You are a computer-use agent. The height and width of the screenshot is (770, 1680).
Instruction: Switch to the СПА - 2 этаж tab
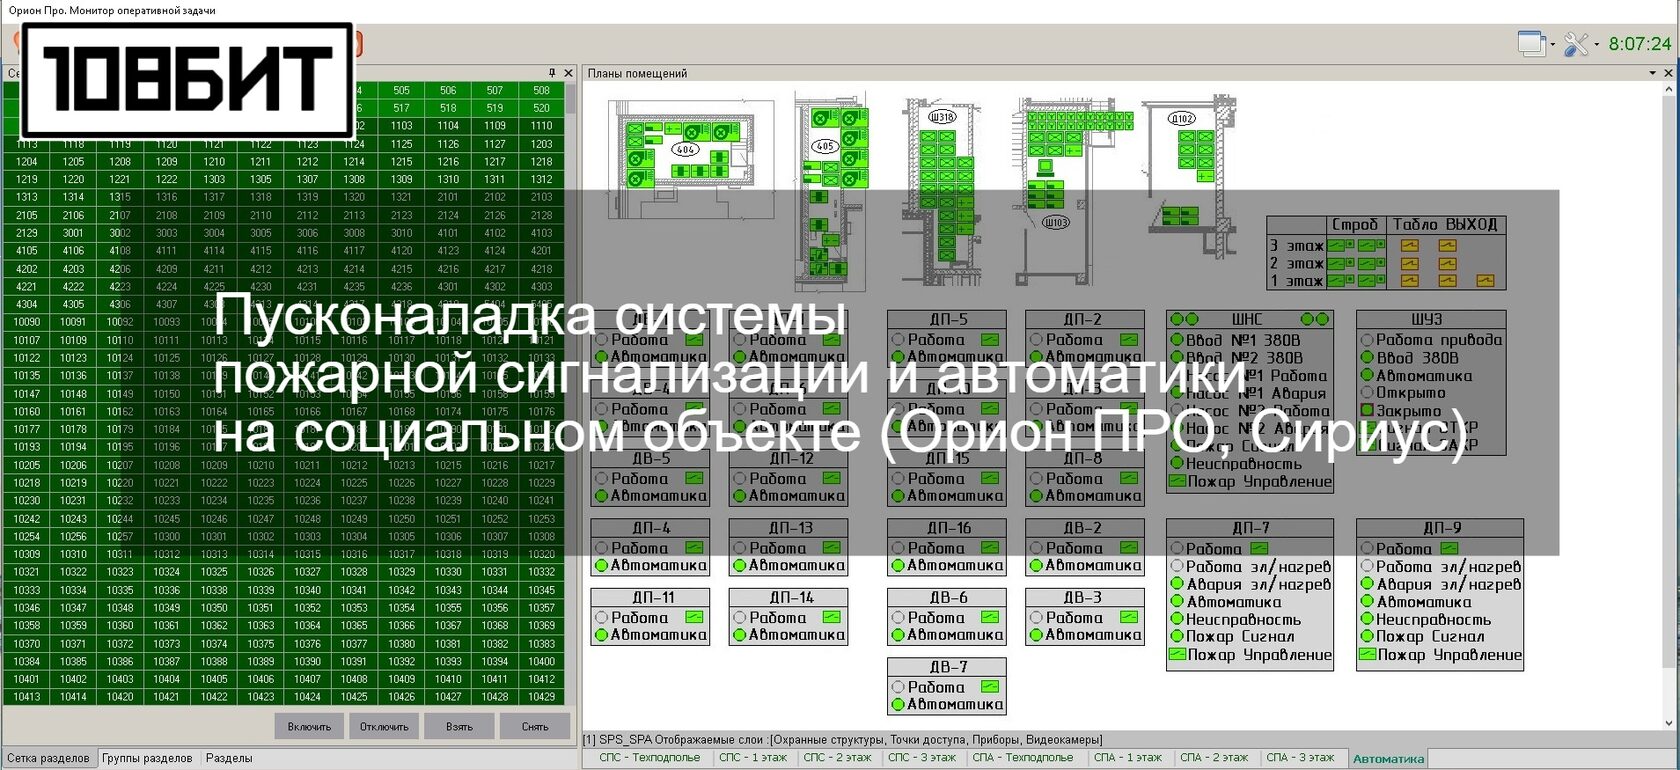[x=1214, y=758]
